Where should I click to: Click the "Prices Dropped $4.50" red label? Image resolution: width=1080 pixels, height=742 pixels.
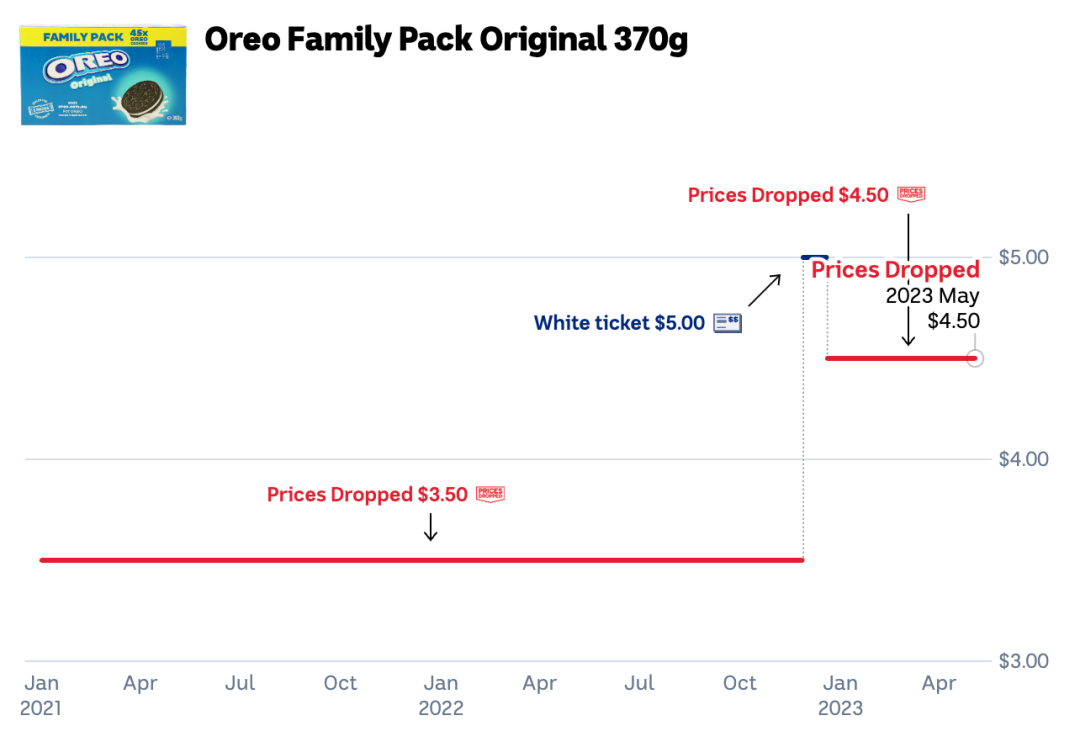pyautogui.click(x=788, y=196)
